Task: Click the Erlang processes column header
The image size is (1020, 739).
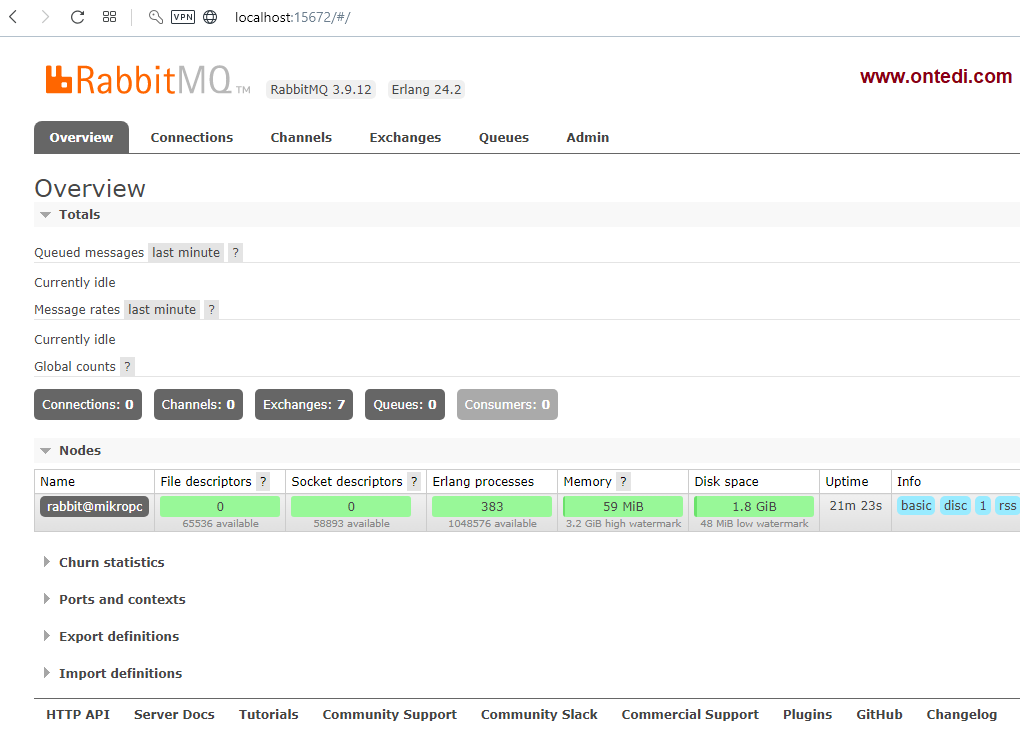Action: click(483, 481)
